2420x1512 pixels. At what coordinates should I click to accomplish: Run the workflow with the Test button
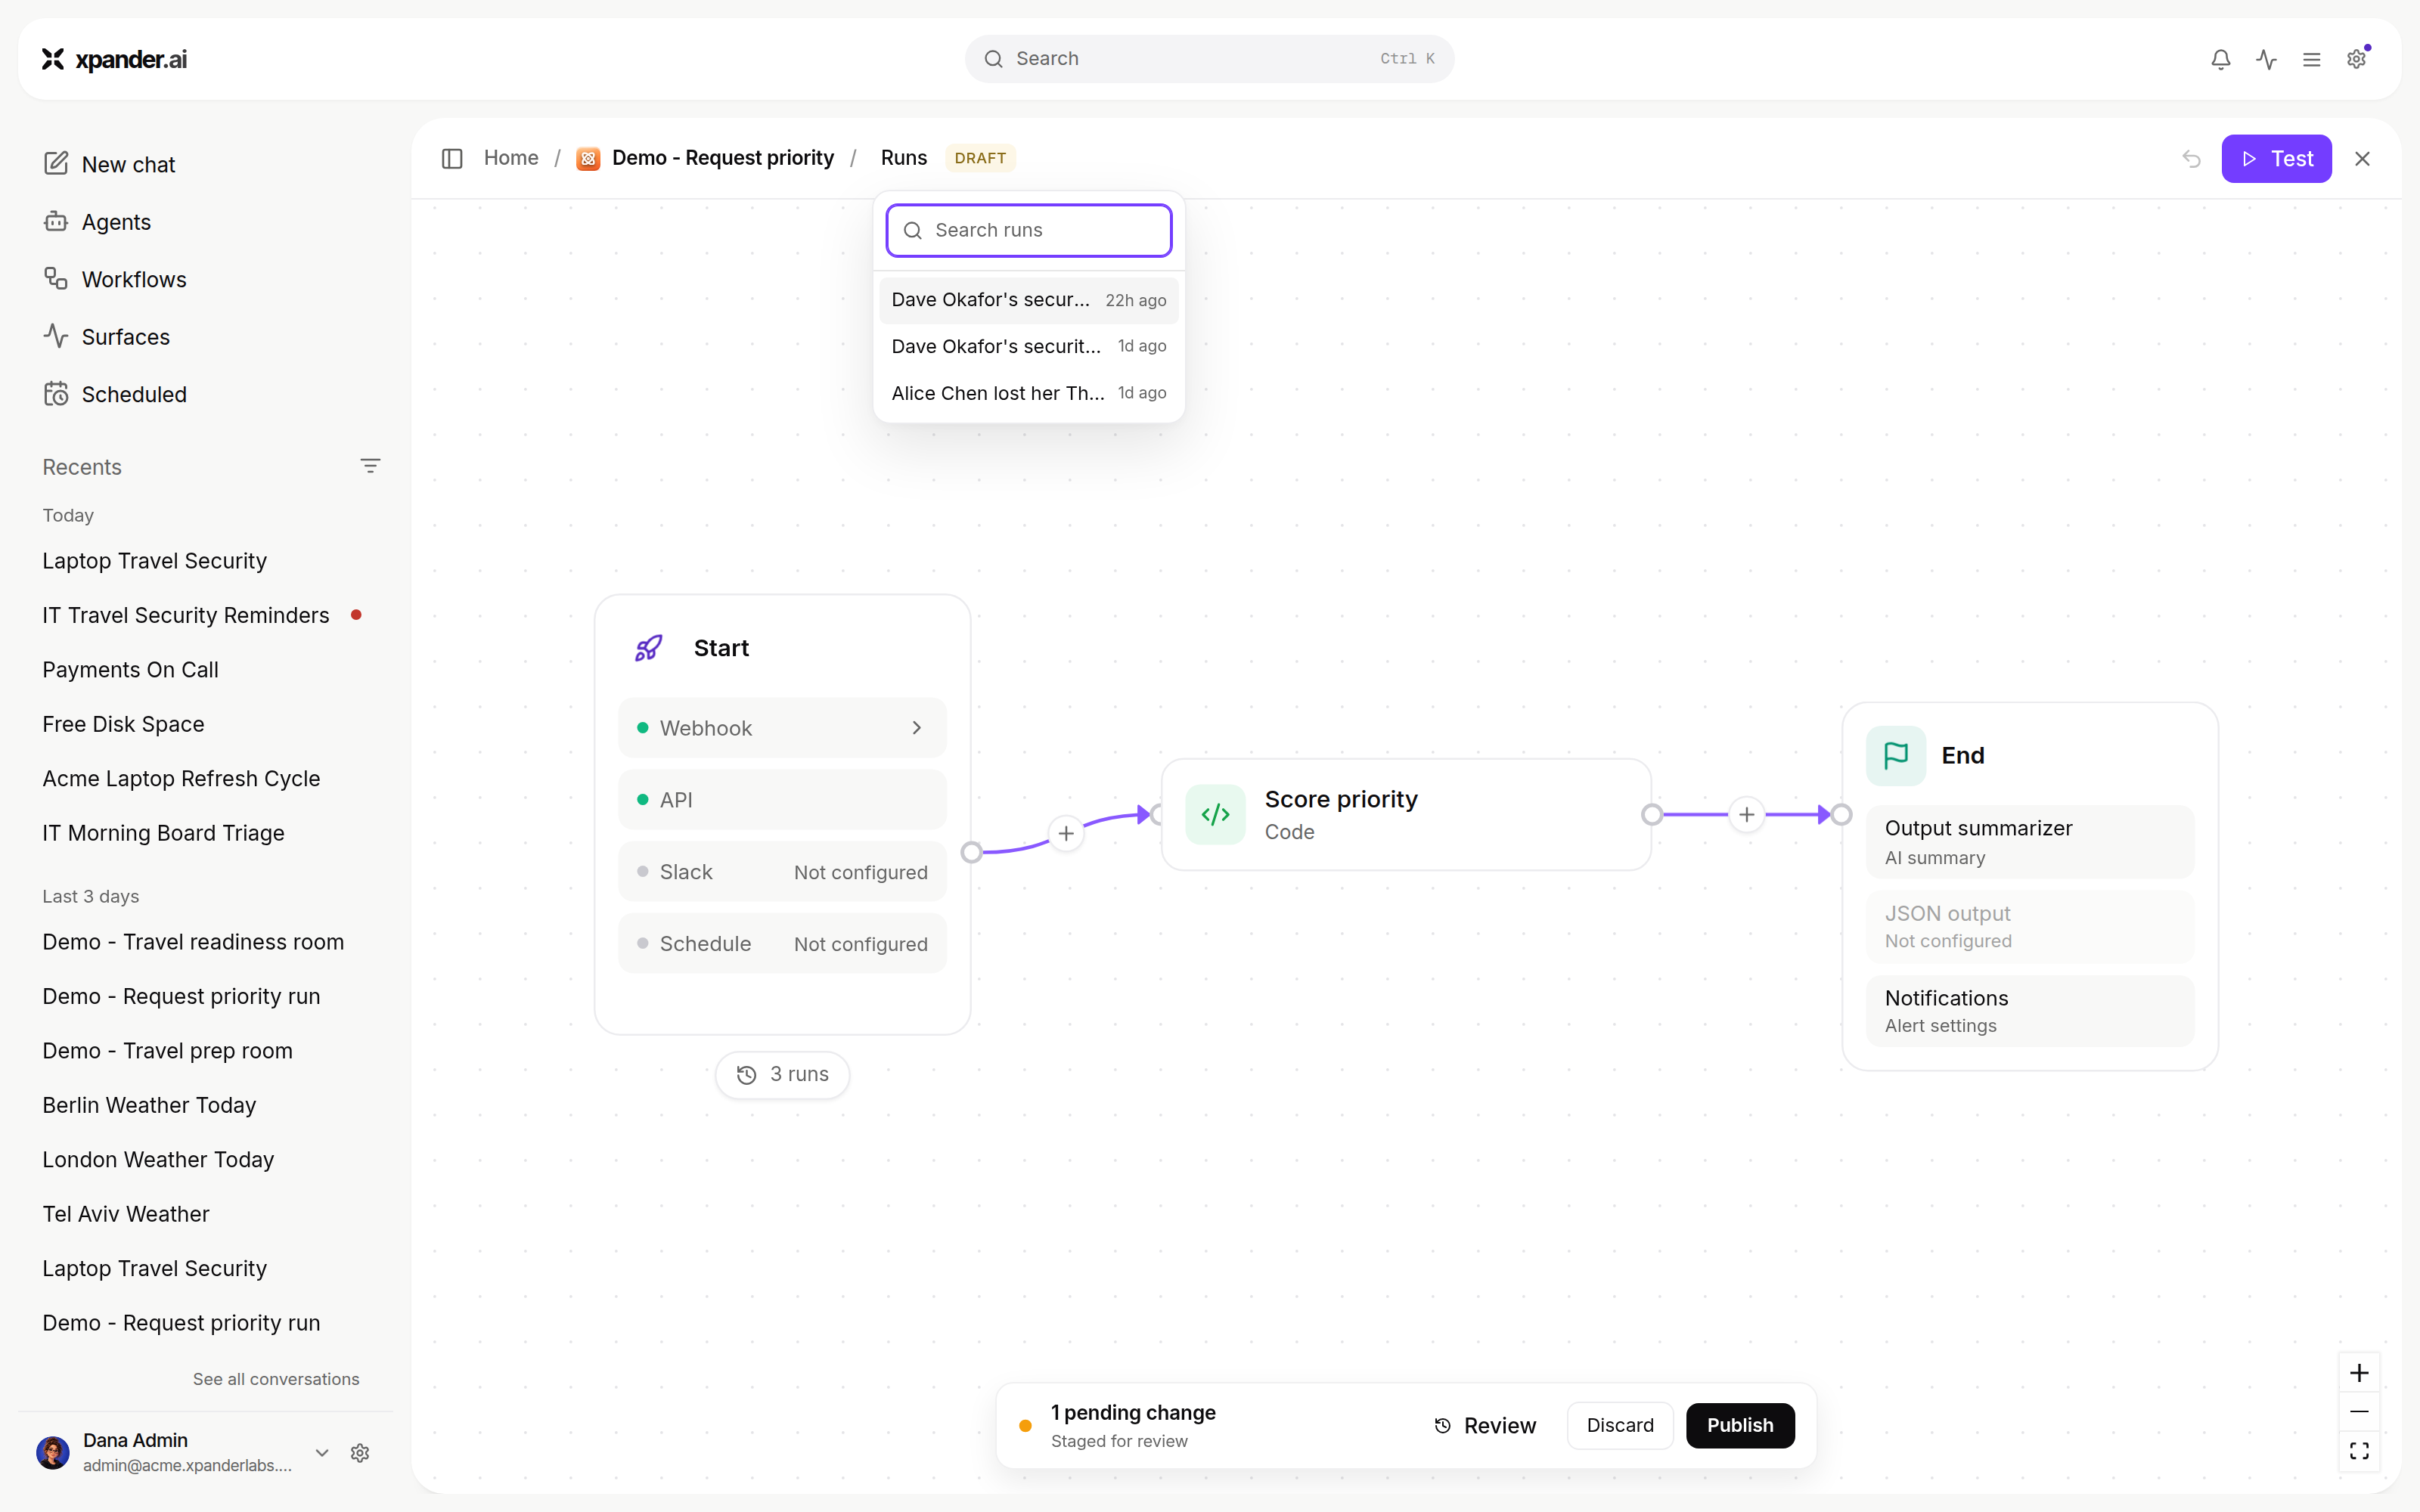coord(2276,158)
